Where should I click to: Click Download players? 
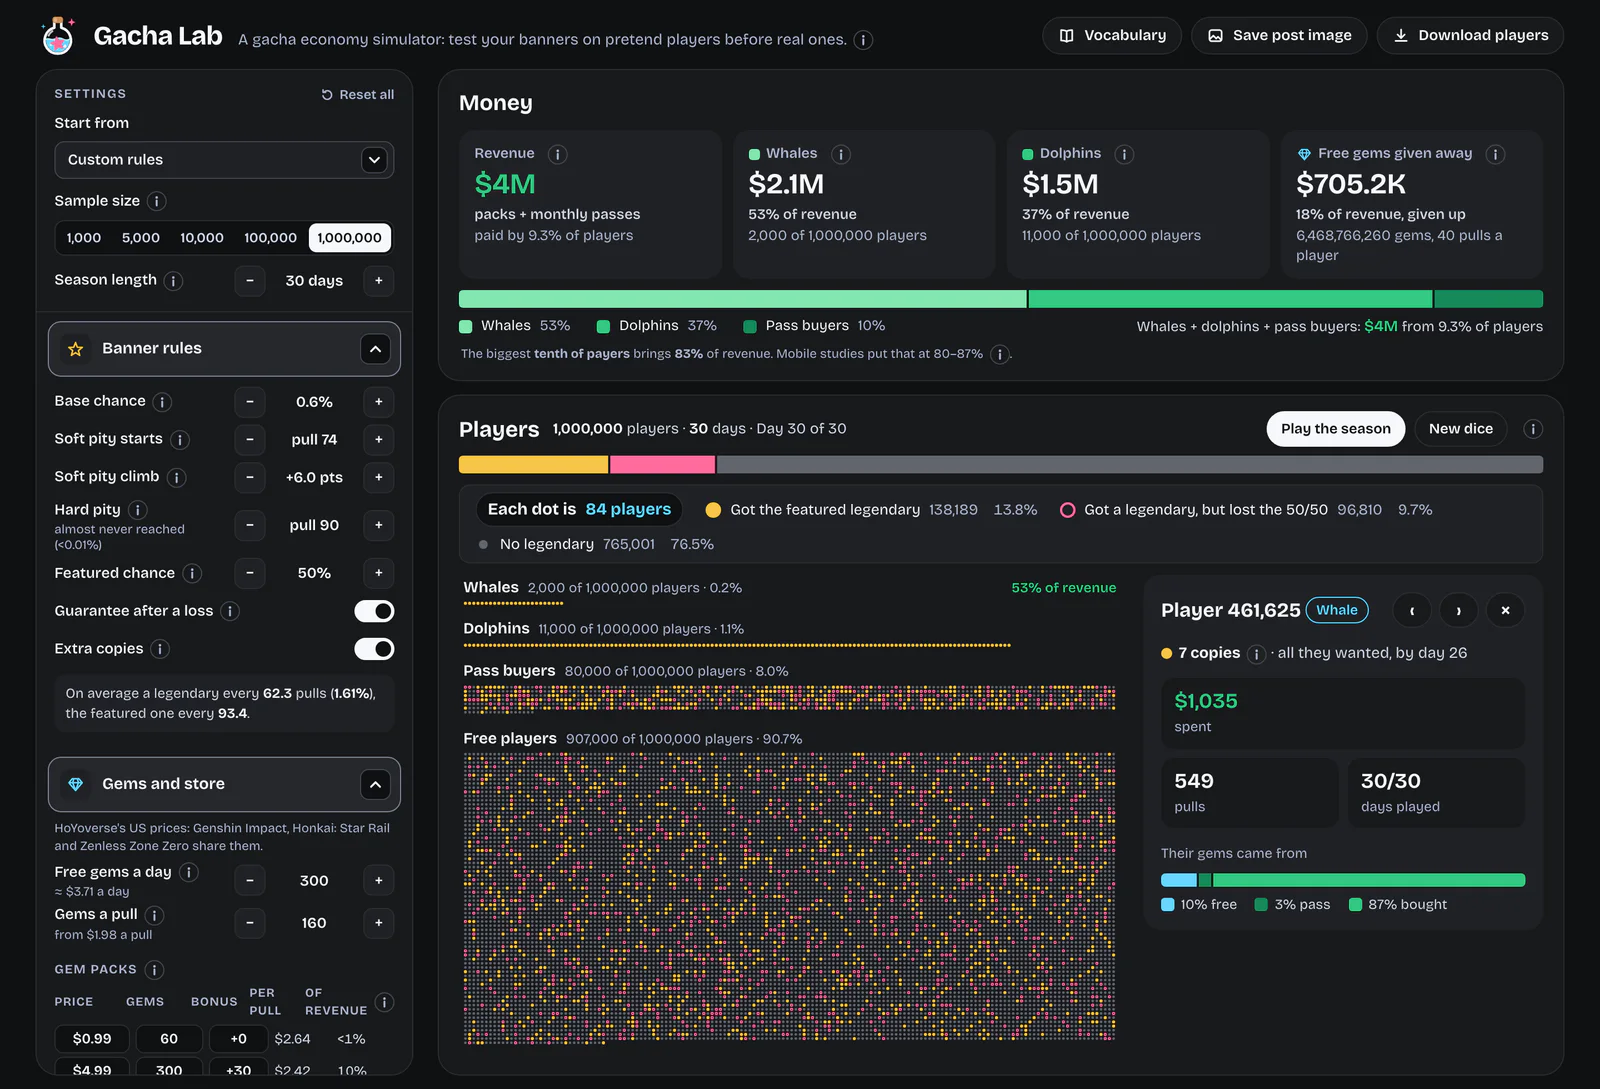click(x=1470, y=36)
